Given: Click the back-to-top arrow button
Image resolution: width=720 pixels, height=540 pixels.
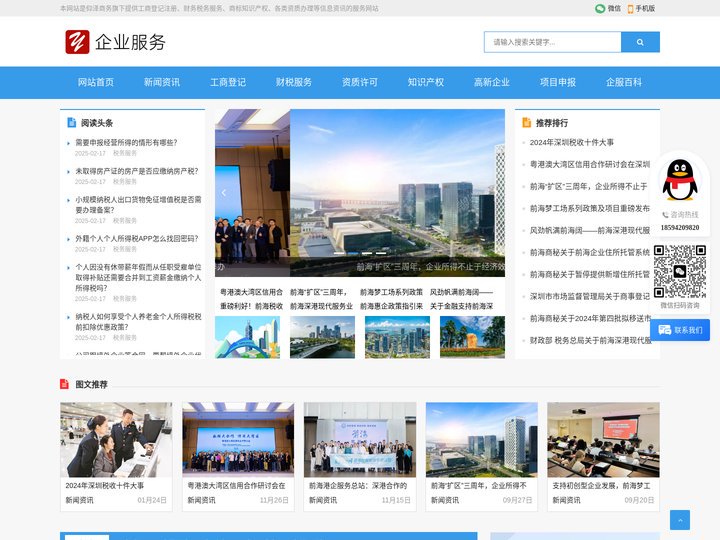Looking at the screenshot, I should [x=680, y=520].
